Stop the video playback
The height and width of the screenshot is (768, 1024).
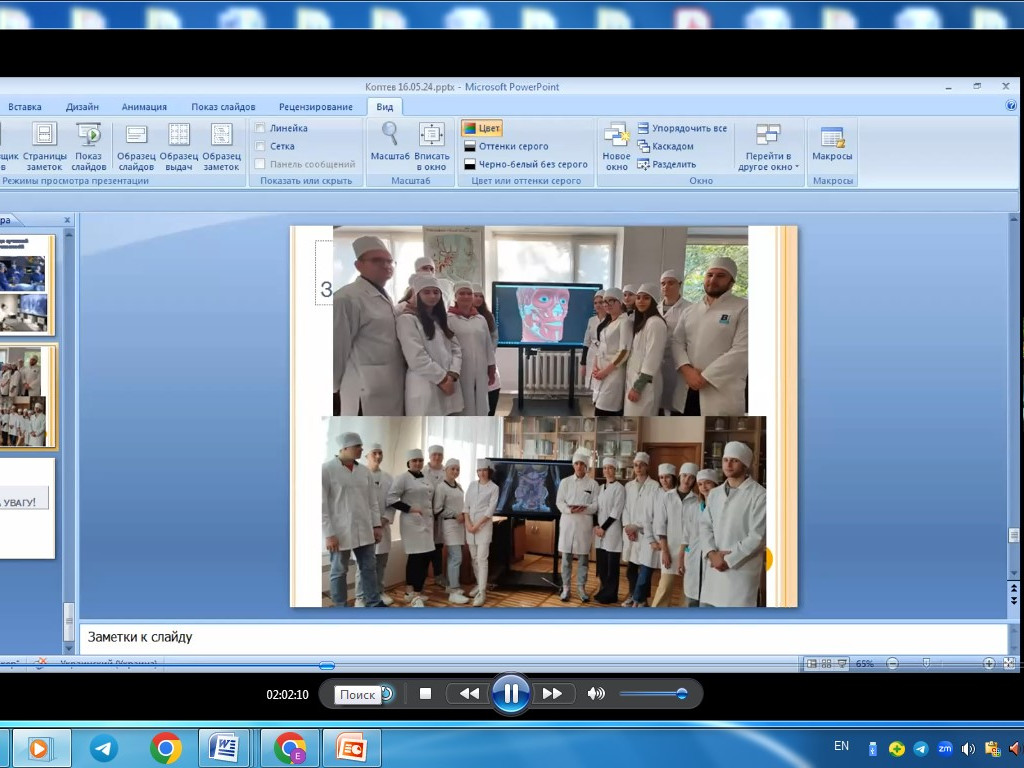[425, 694]
